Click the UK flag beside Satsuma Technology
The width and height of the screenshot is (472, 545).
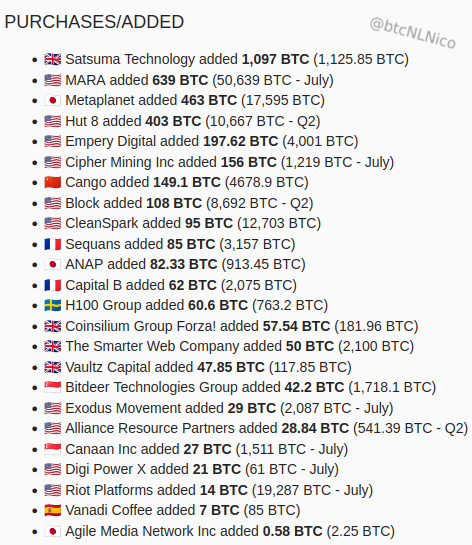(x=53, y=59)
